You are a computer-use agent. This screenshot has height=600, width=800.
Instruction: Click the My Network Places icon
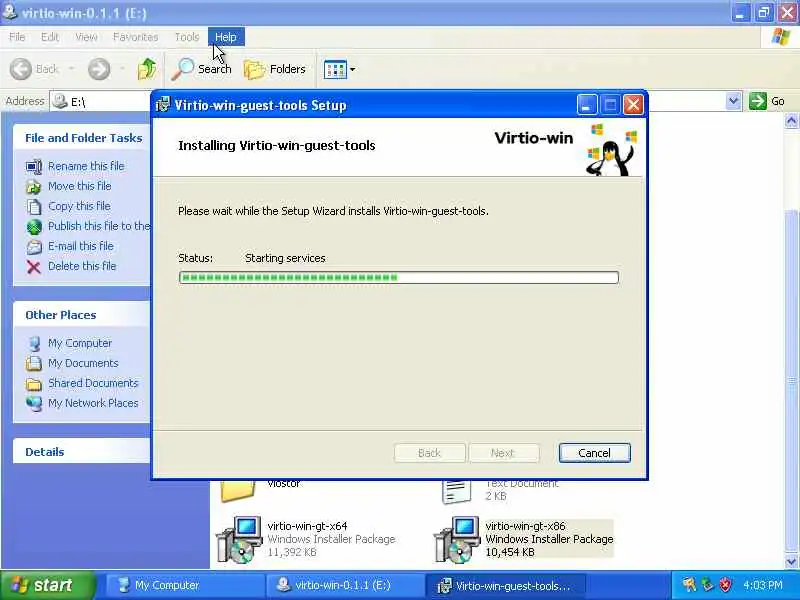(x=34, y=403)
